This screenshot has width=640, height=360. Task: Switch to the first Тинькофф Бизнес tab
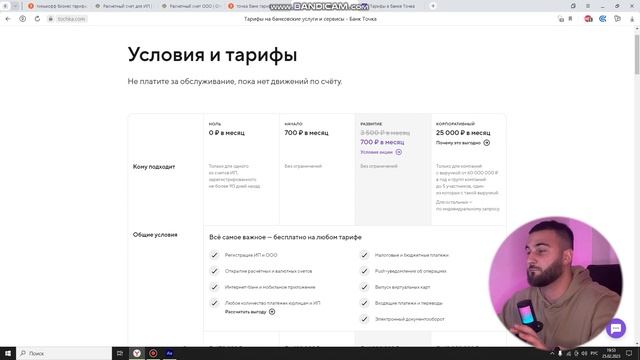(58, 6)
